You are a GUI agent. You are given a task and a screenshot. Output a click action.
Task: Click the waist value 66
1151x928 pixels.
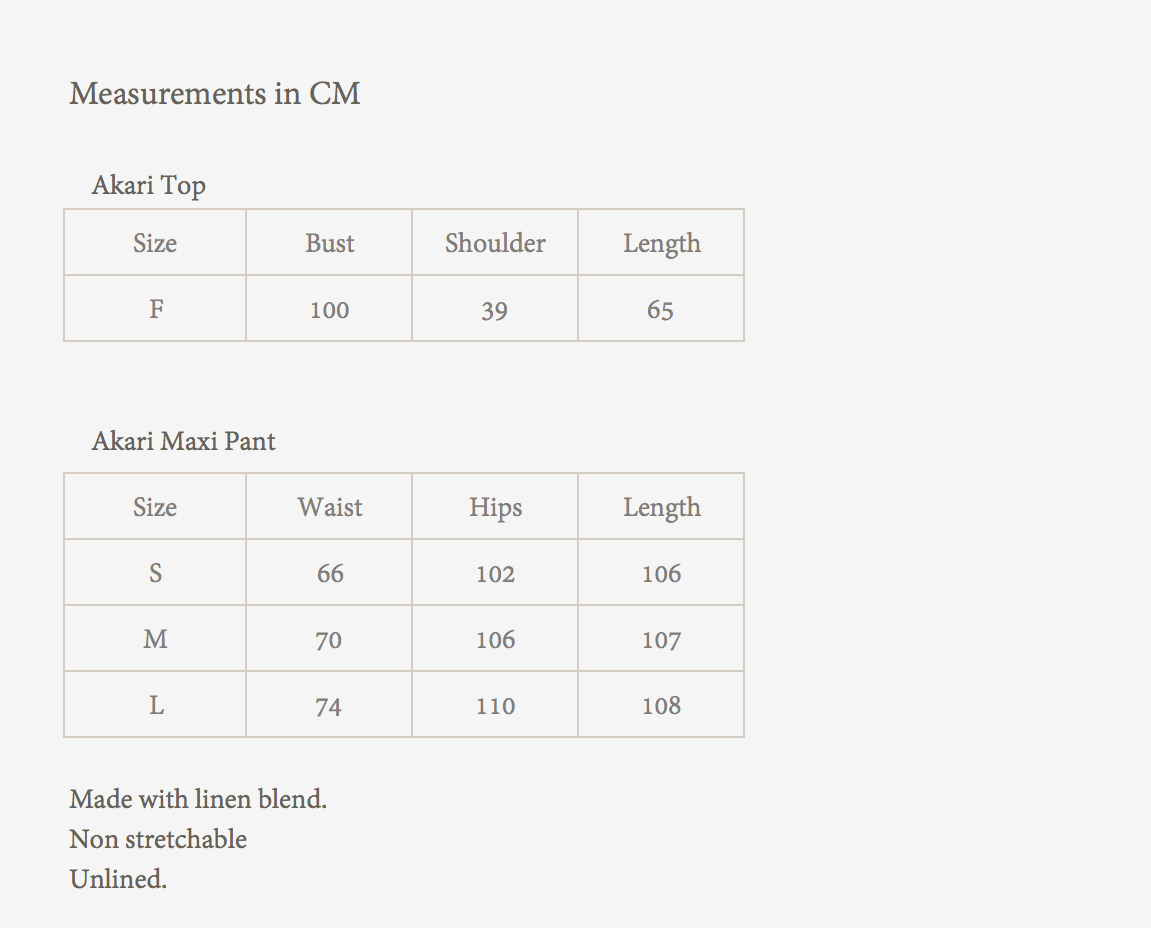(330, 574)
